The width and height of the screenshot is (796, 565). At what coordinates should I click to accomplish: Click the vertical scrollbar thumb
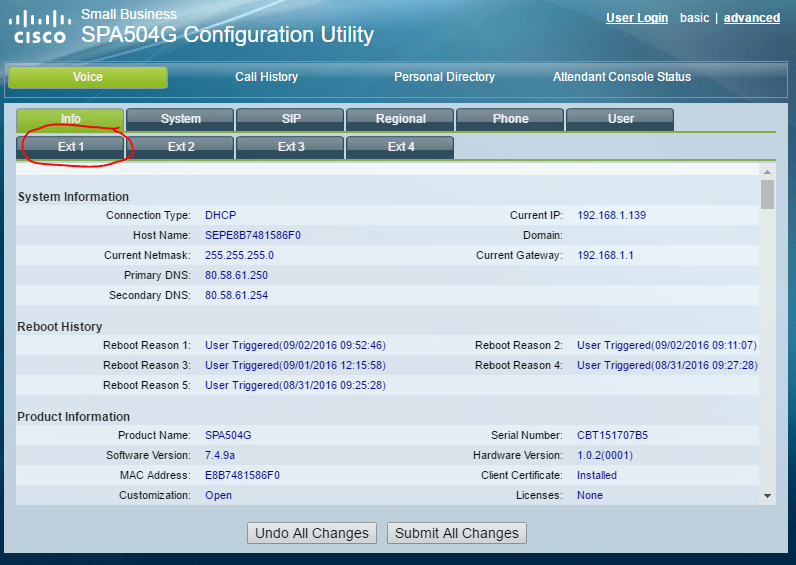click(x=768, y=194)
